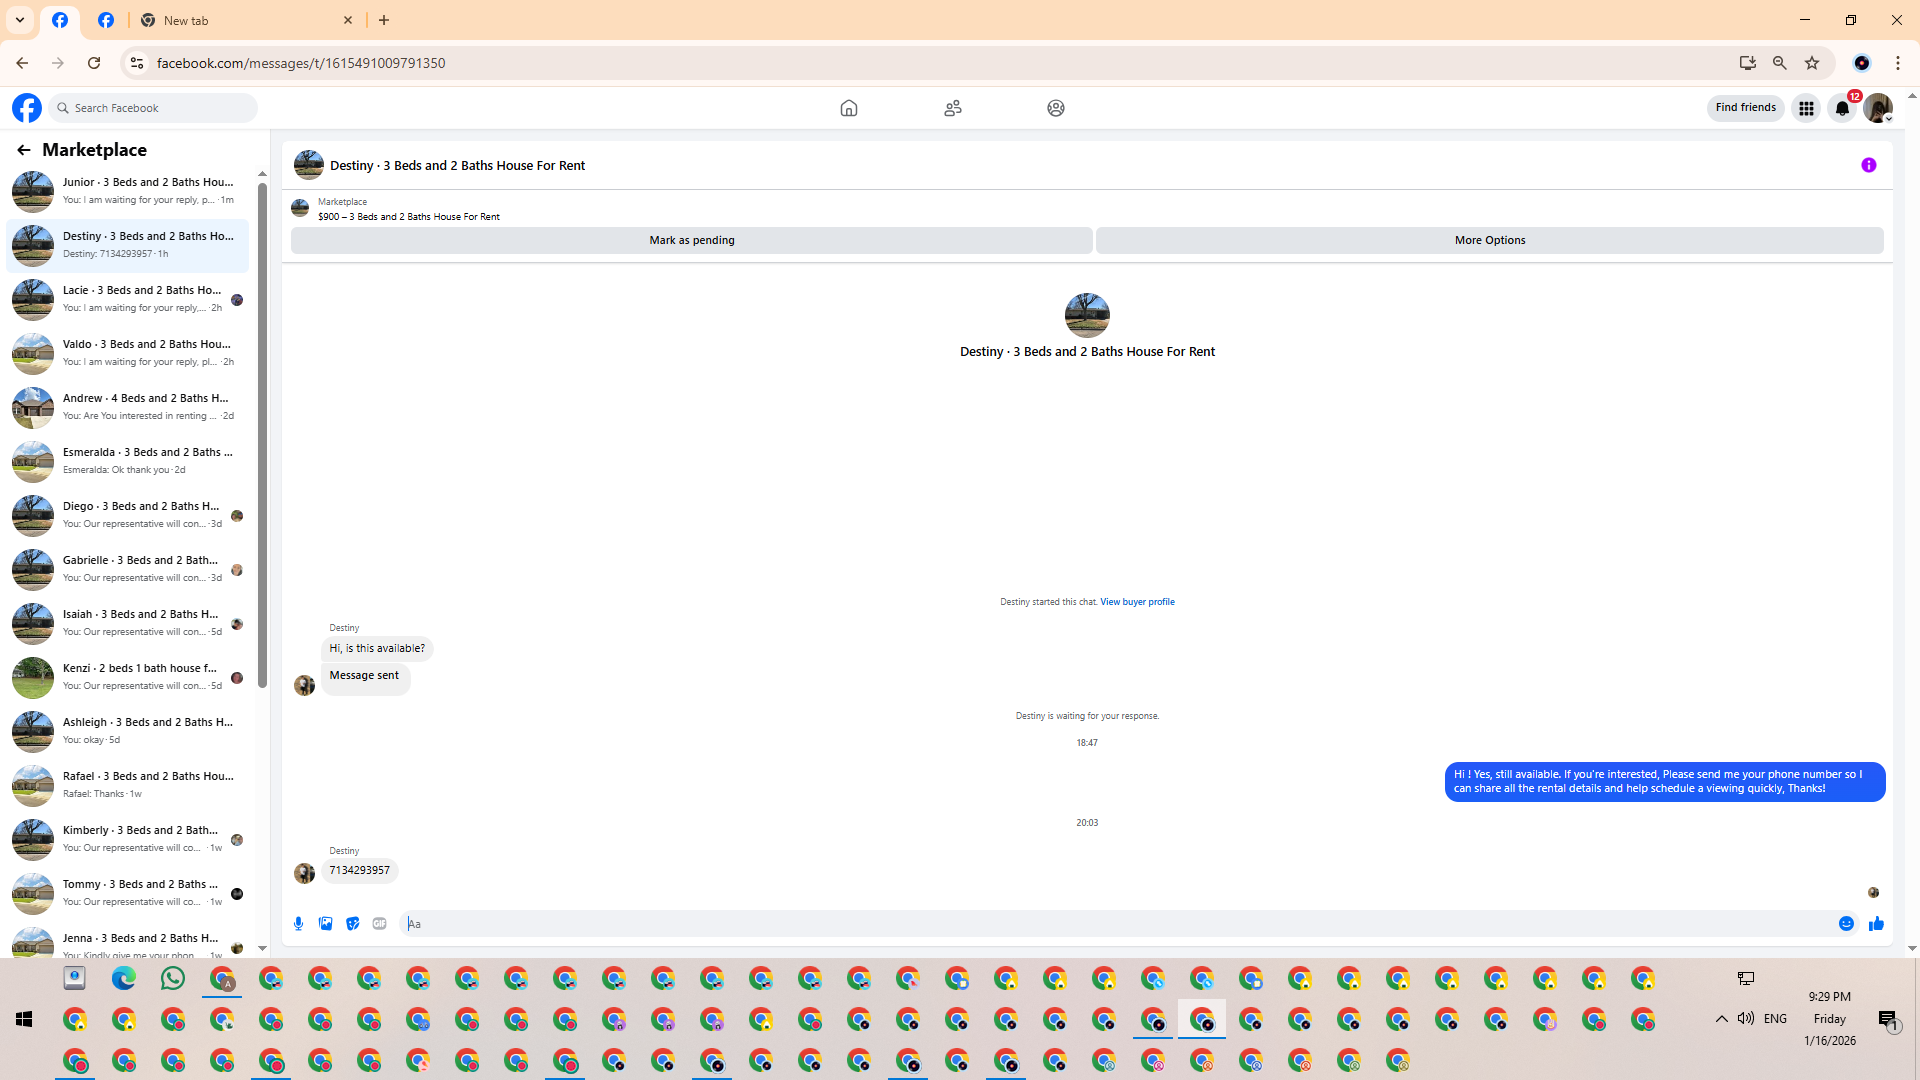The height and width of the screenshot is (1080, 1920).
Task: Go to Facebook Home tab
Action: pos(848,108)
